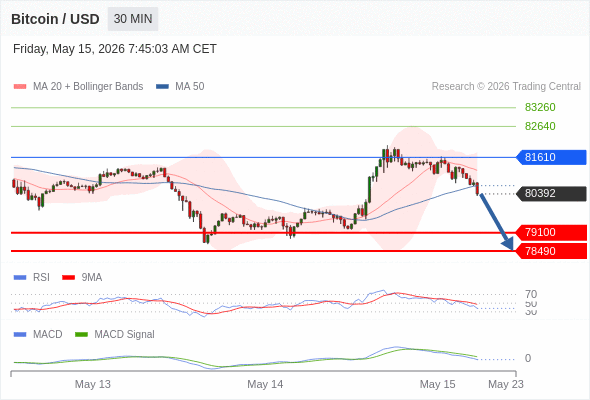Click the 82640 resistance level label
Viewport: 590px width, 400px height.
point(540,126)
